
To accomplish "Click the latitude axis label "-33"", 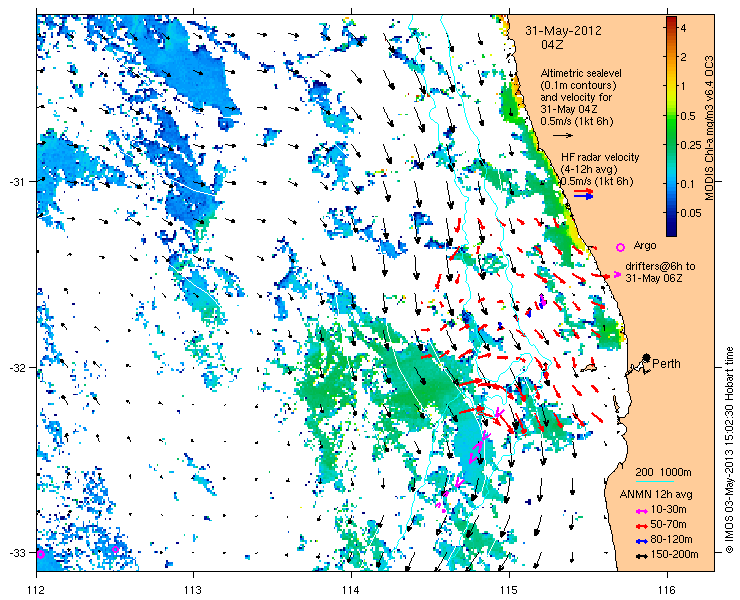I will (x=17, y=552).
